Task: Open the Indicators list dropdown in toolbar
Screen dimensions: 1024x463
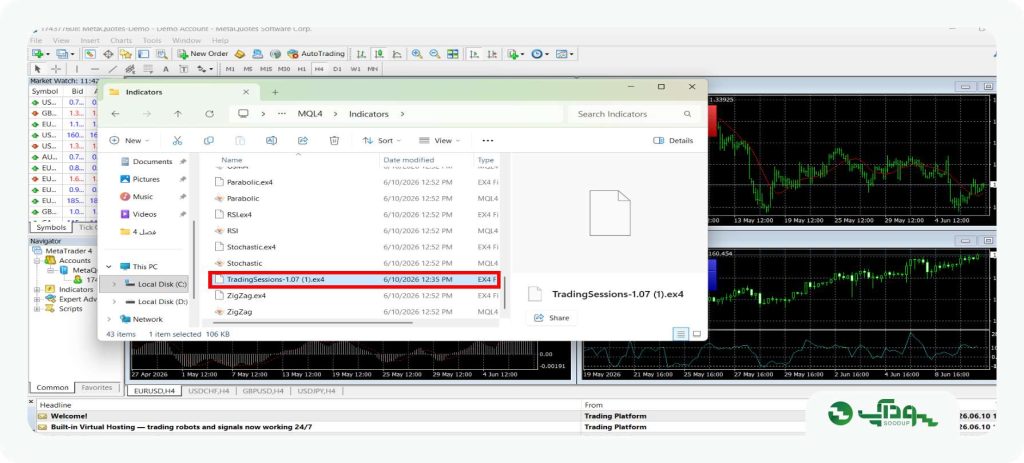Action: (x=515, y=54)
